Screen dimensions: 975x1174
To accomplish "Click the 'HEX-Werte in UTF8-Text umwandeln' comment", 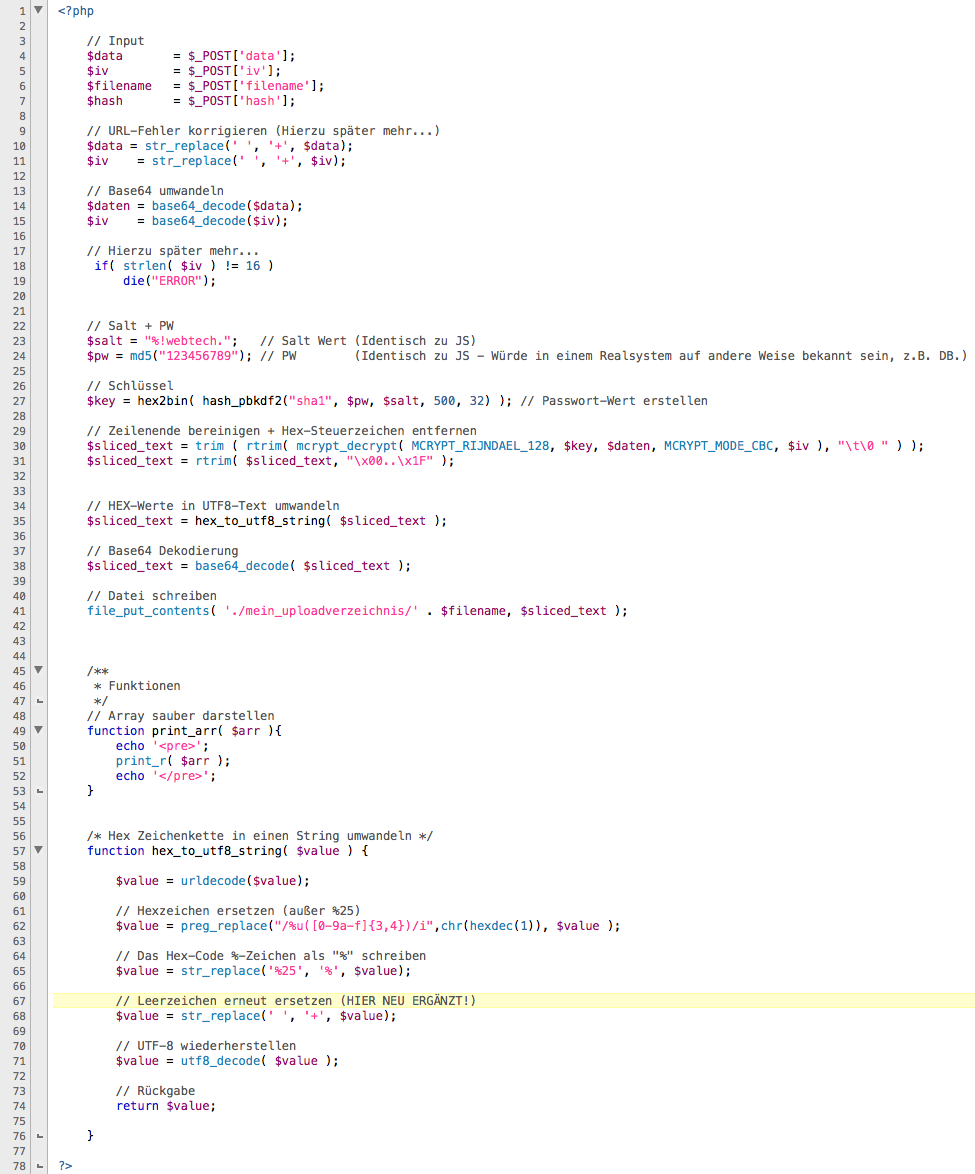I will tap(213, 506).
